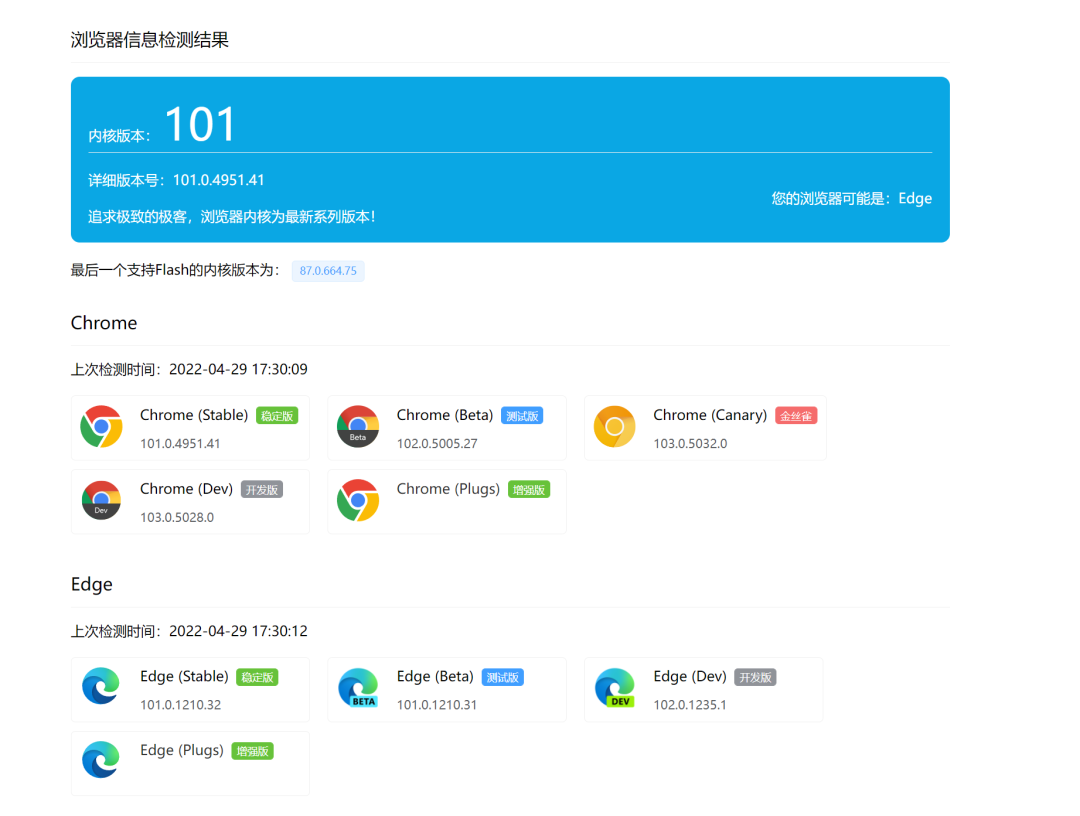Screen dimensions: 1080x816
Task: Click version number 103.0.5032.0
Action: point(690,443)
